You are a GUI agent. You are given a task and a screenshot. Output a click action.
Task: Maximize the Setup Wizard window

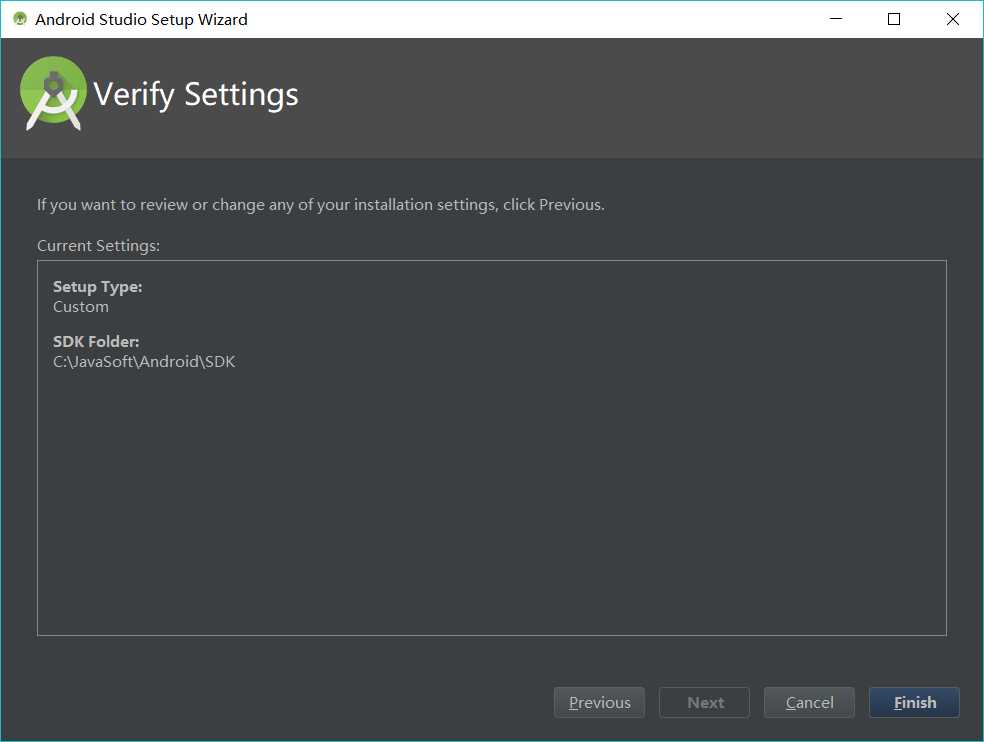[894, 19]
